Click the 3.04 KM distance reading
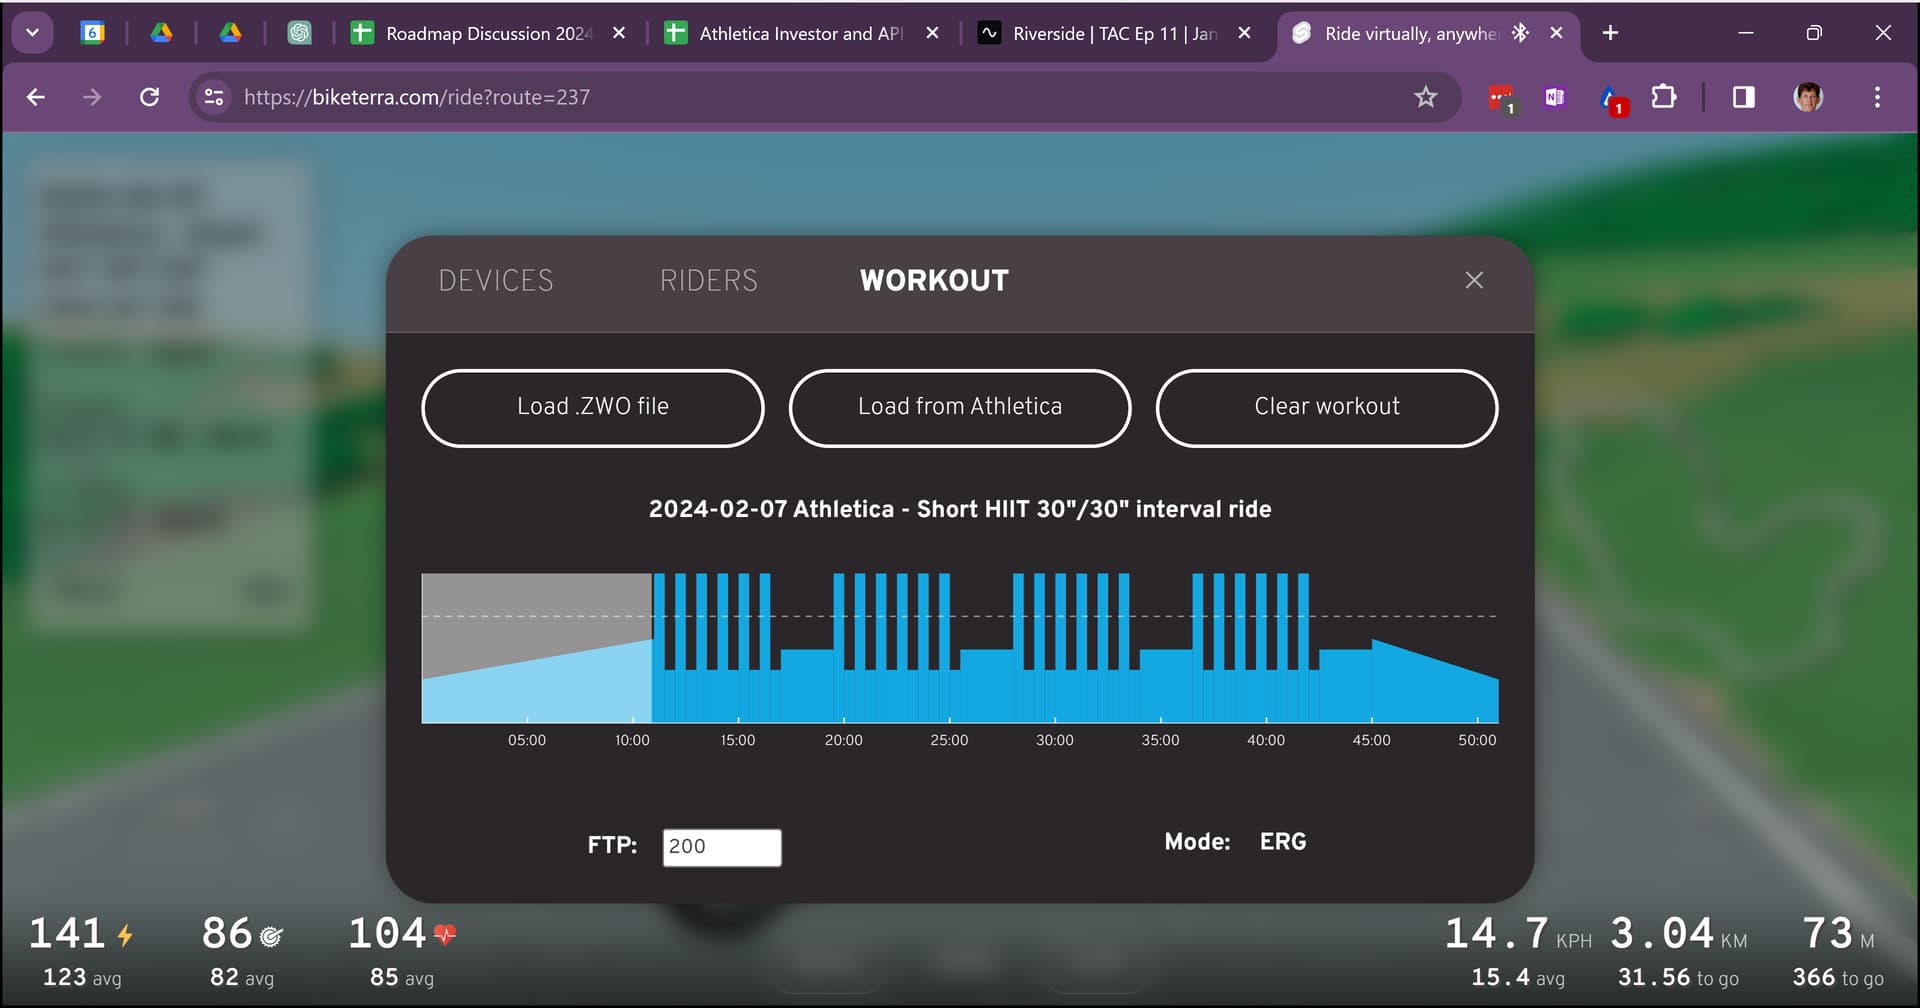This screenshot has width=1920, height=1008. [x=1662, y=933]
